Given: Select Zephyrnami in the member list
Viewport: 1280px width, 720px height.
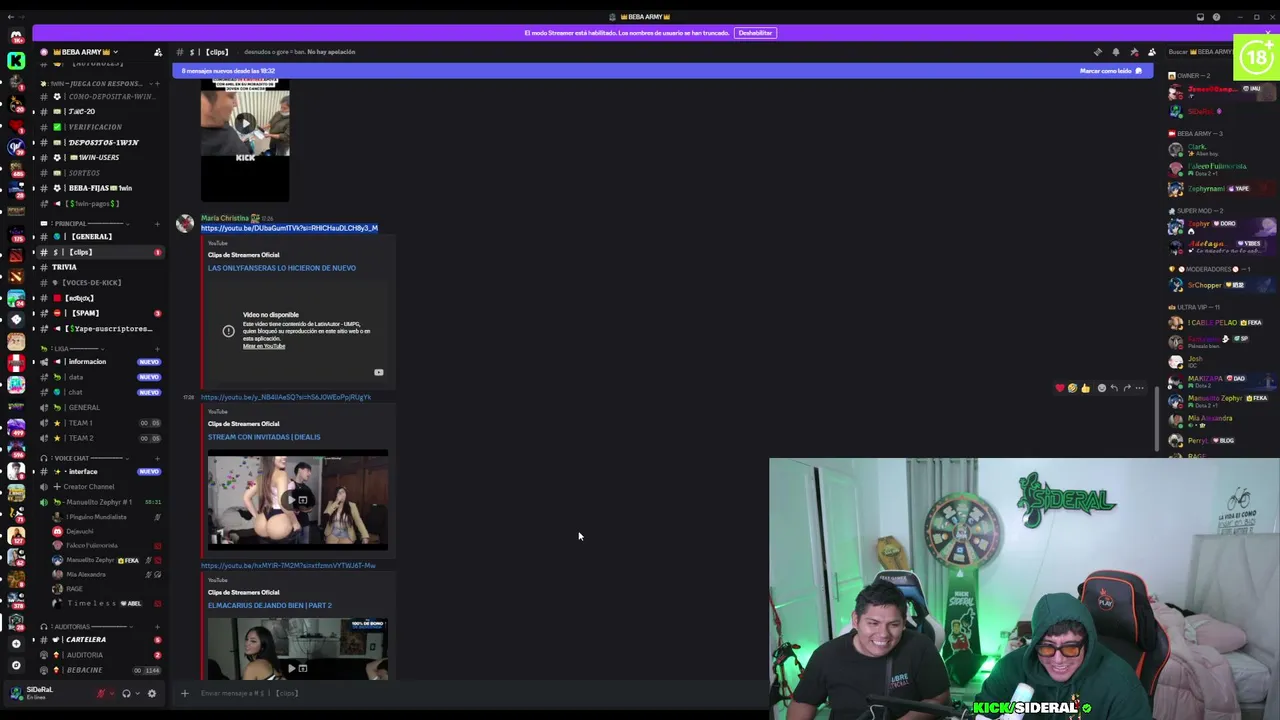Looking at the screenshot, I should 1220,189.
